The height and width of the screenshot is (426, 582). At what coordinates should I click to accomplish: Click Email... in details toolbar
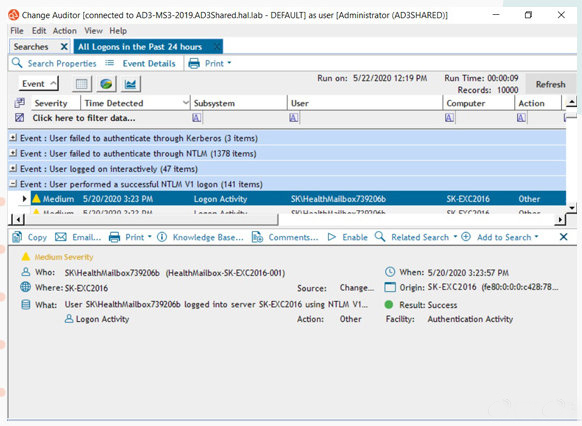(x=78, y=237)
